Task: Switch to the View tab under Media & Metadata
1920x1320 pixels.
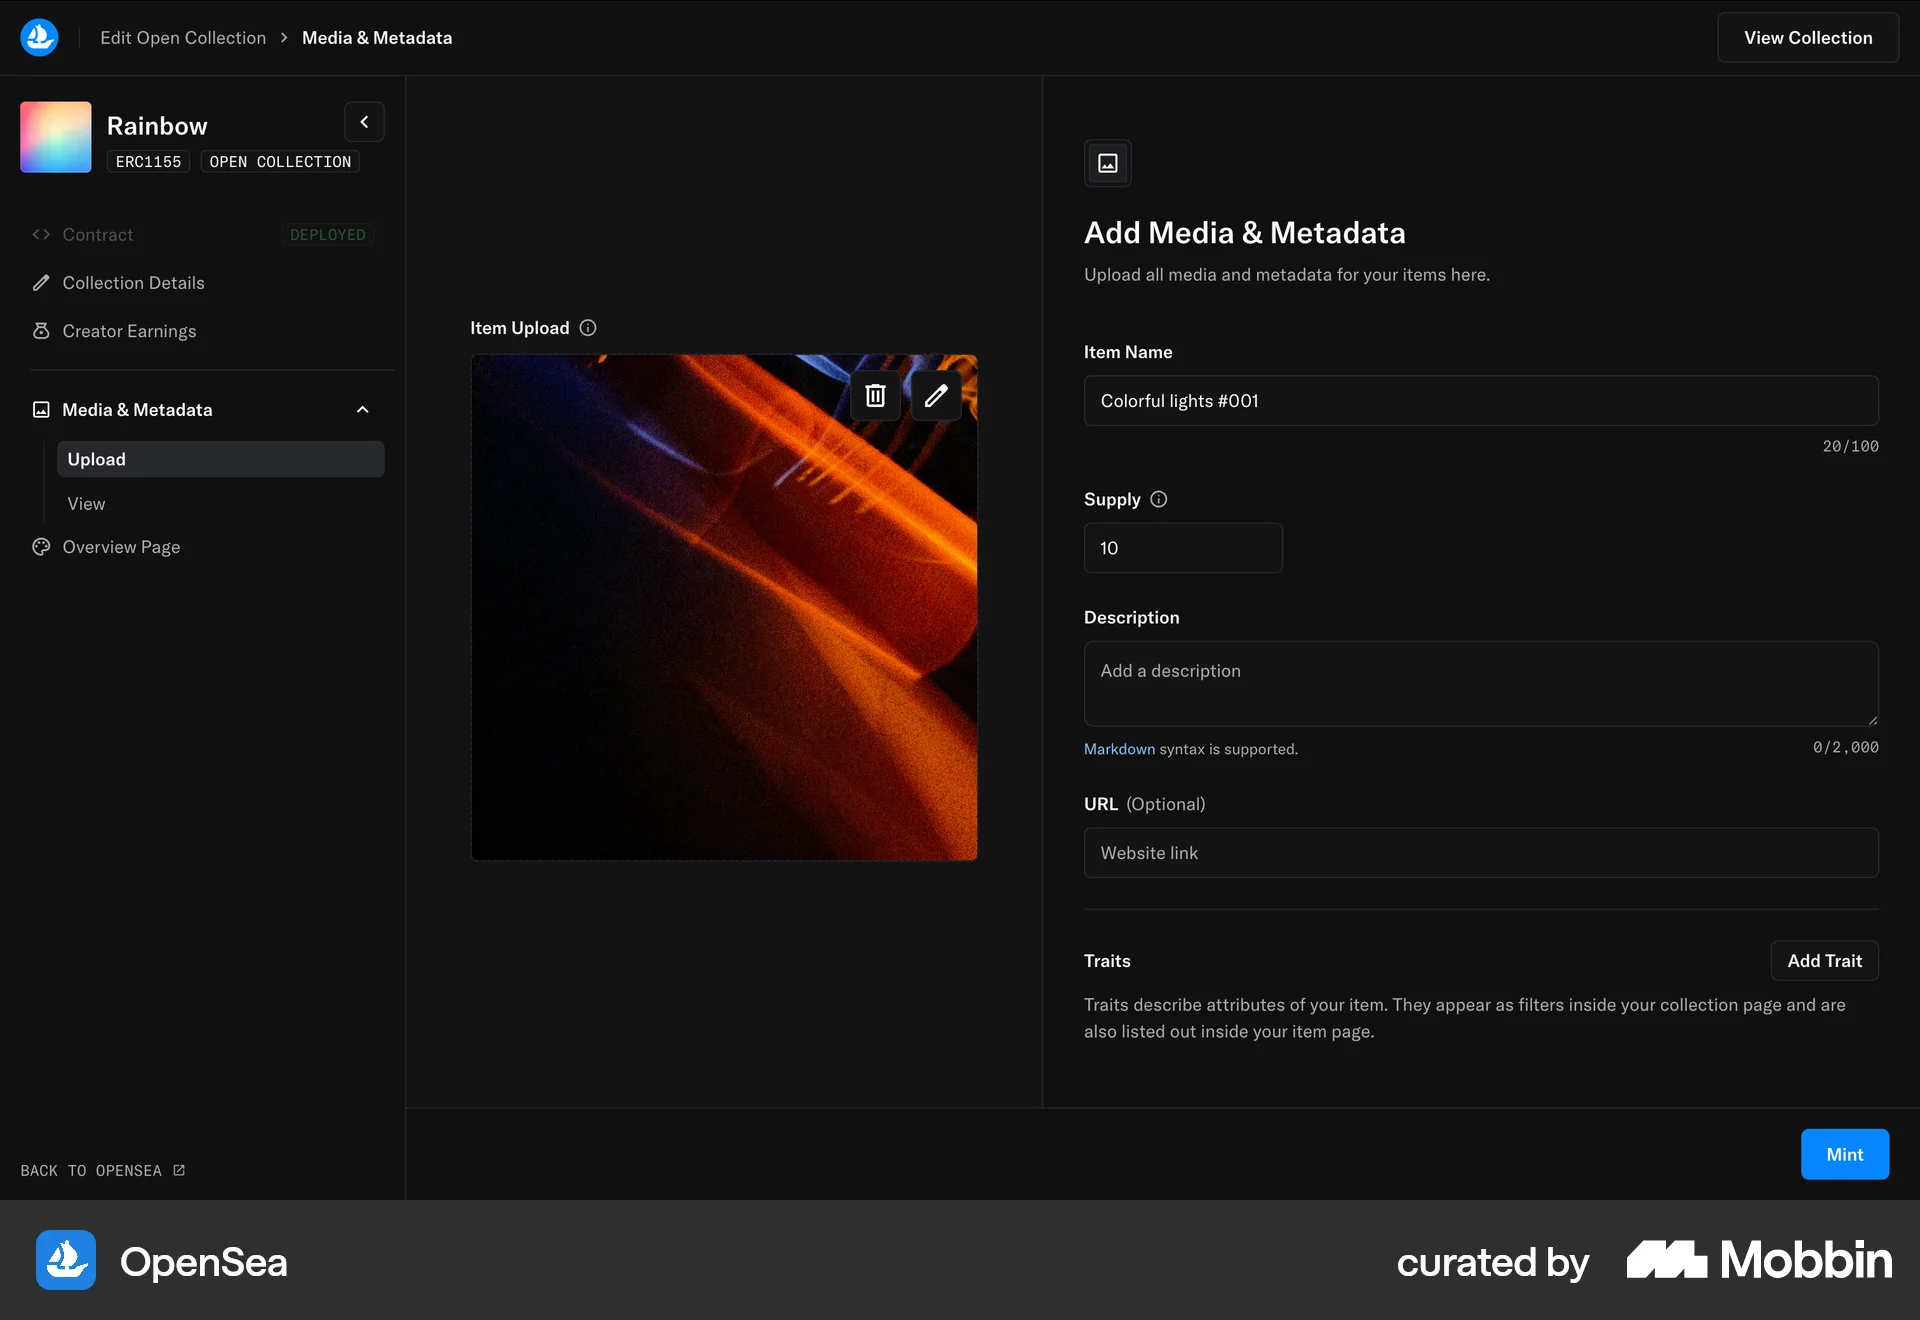Action: (x=86, y=504)
